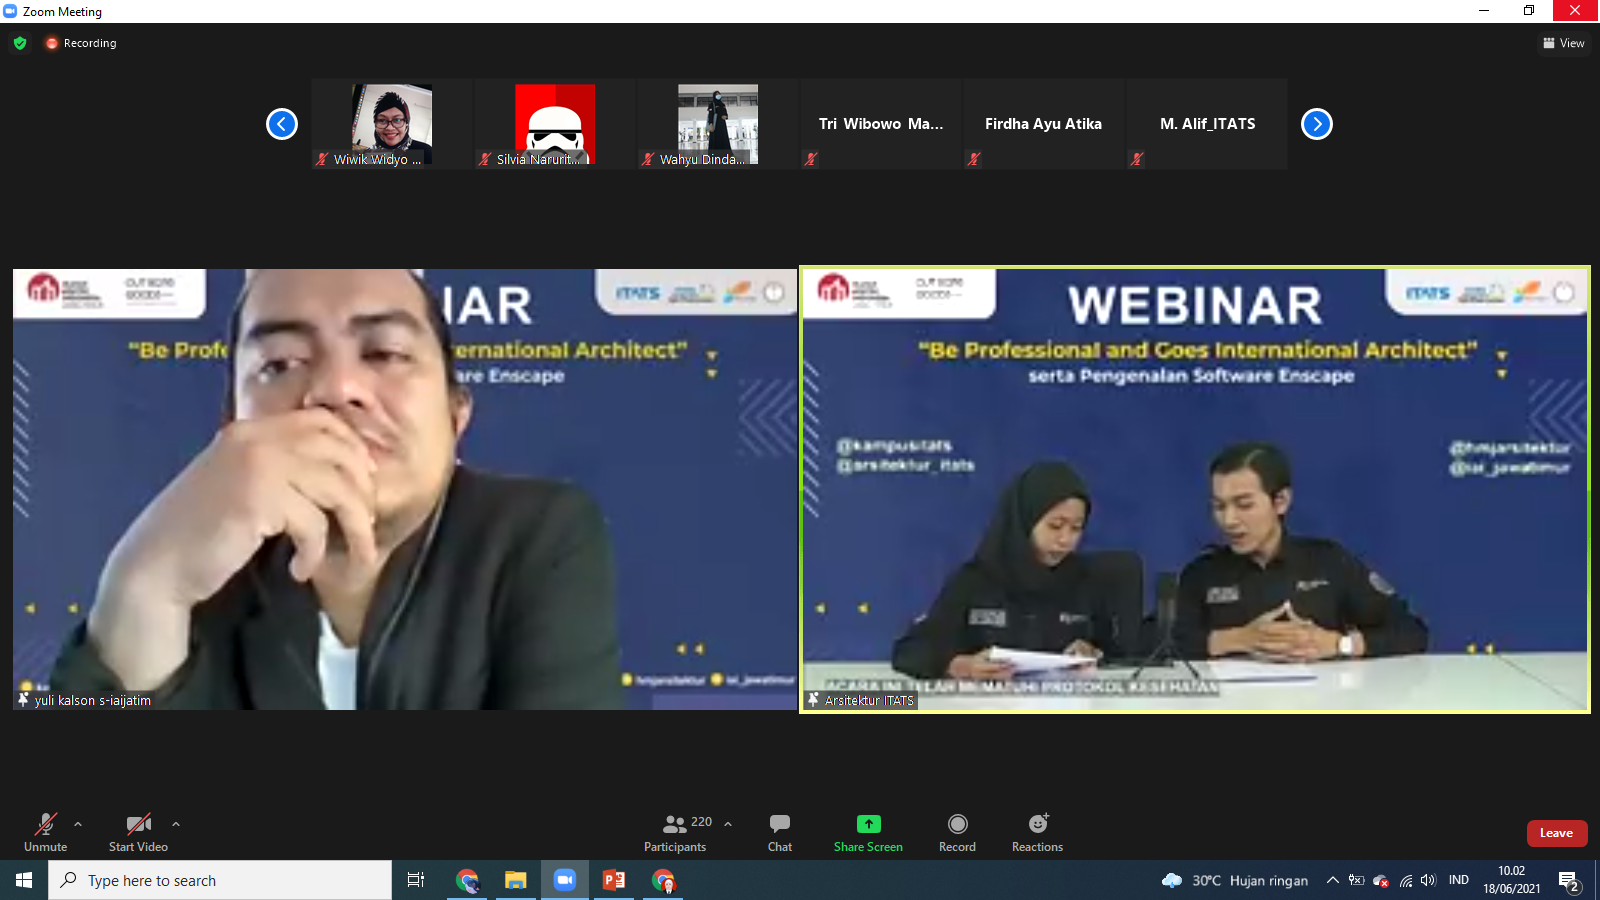
Task: Click the Share Screen icon
Action: click(868, 824)
